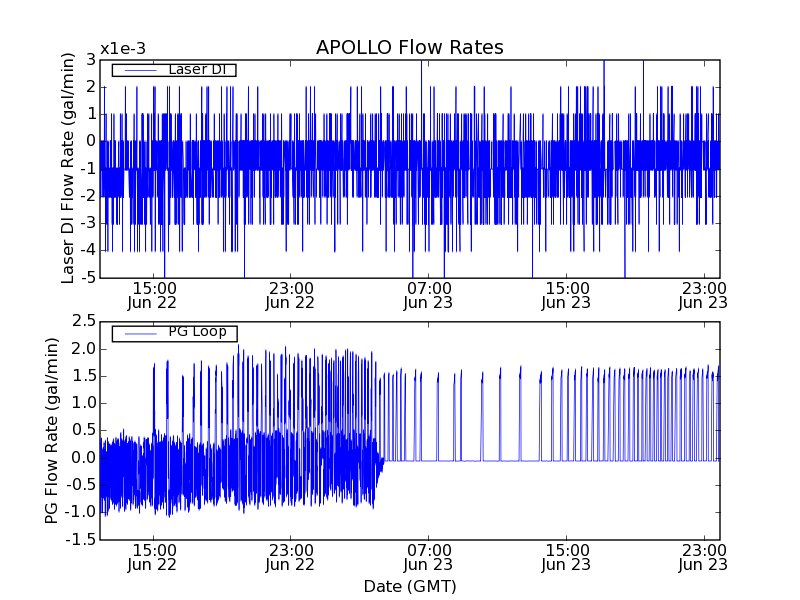Click "23:00 Jun 22" tick under Laser DI plot

pyautogui.click(x=290, y=296)
